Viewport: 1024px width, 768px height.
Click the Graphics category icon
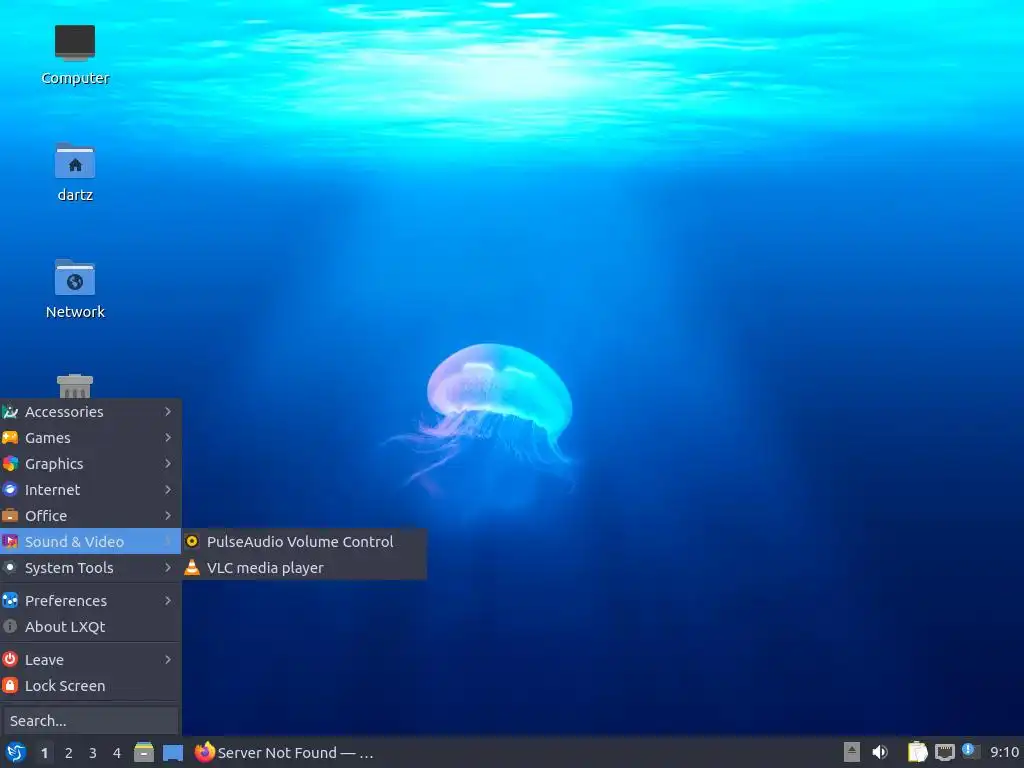click(10, 464)
